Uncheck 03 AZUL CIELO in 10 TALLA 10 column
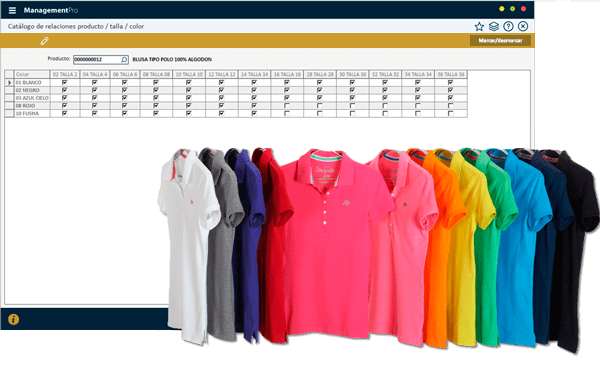Screen dimensions: 600x366 (x=189, y=98)
